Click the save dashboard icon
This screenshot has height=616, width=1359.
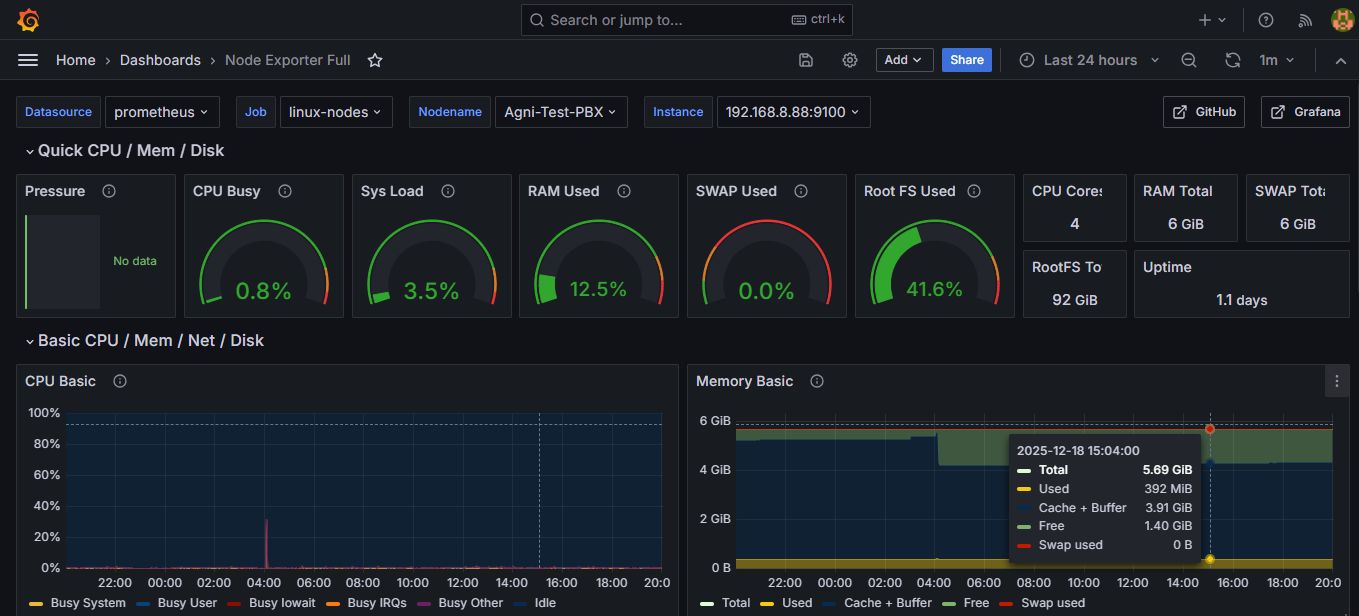[806, 60]
